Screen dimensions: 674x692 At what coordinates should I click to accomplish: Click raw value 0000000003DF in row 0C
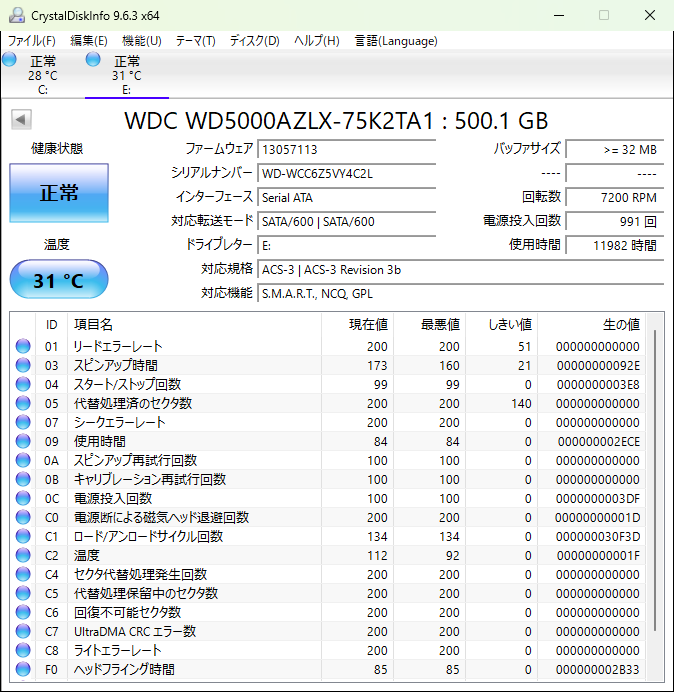598,499
